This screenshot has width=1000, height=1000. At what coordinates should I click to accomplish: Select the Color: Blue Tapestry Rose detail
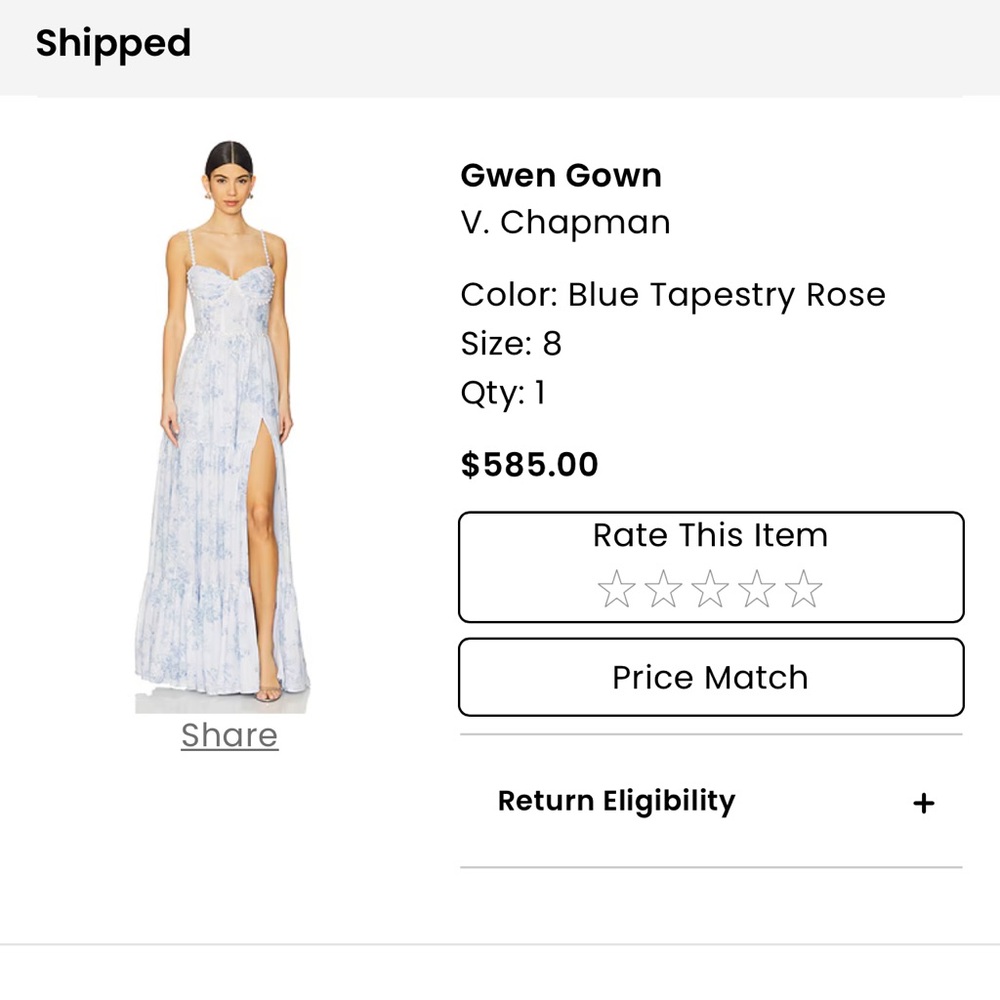672,294
